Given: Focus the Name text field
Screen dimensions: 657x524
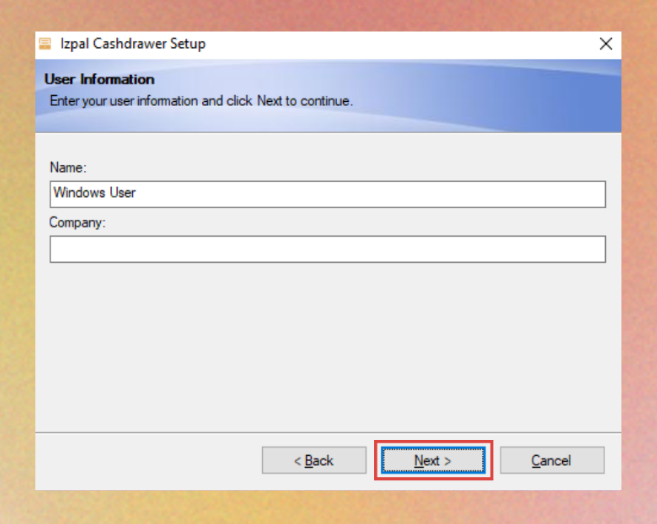Looking at the screenshot, I should click(x=327, y=193).
